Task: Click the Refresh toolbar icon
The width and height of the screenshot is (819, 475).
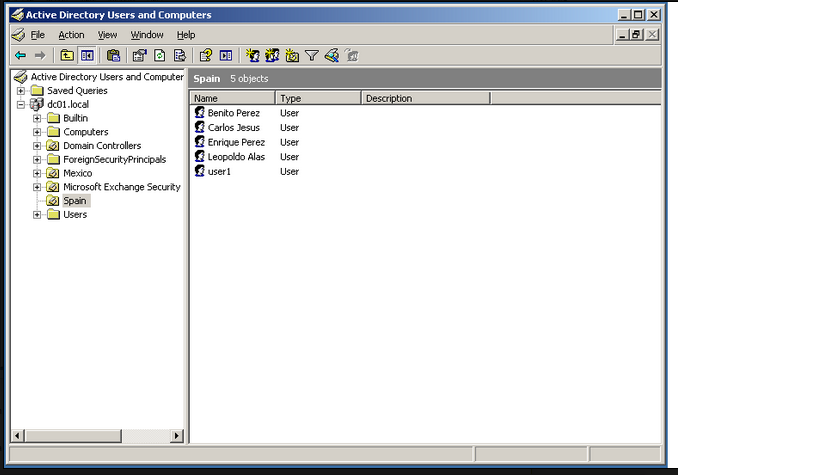Action: 160,55
